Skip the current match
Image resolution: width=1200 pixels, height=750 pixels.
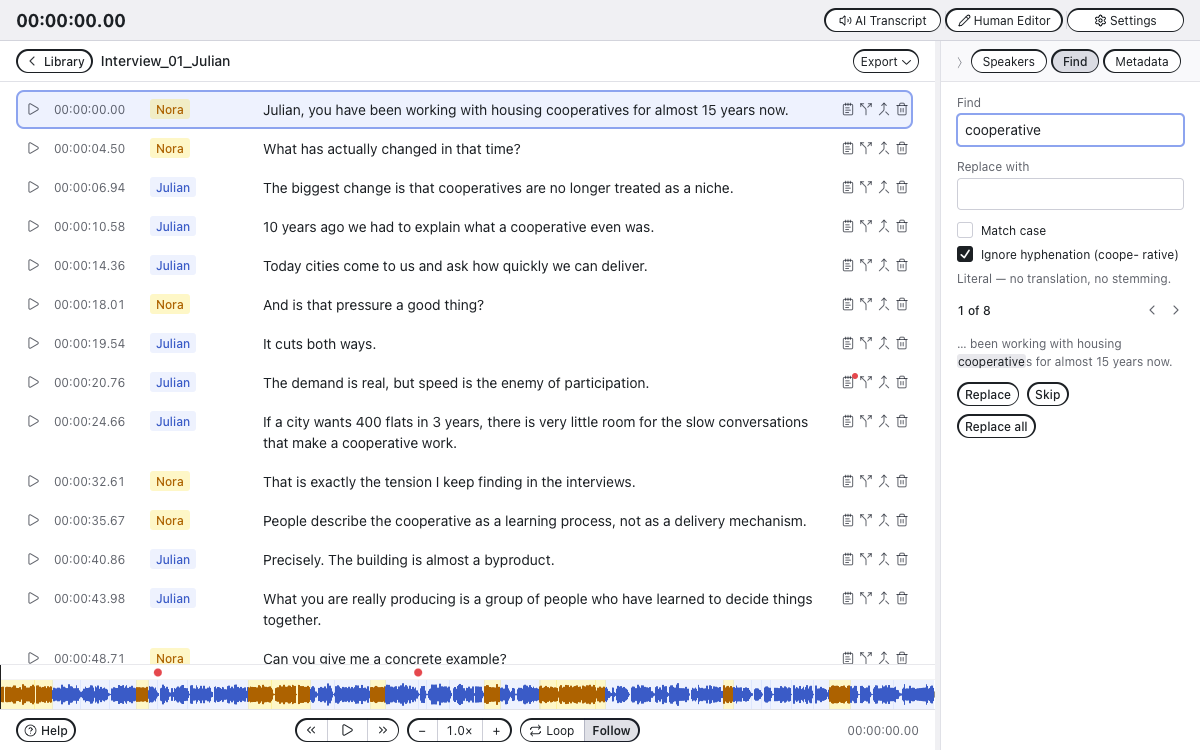pos(1047,394)
